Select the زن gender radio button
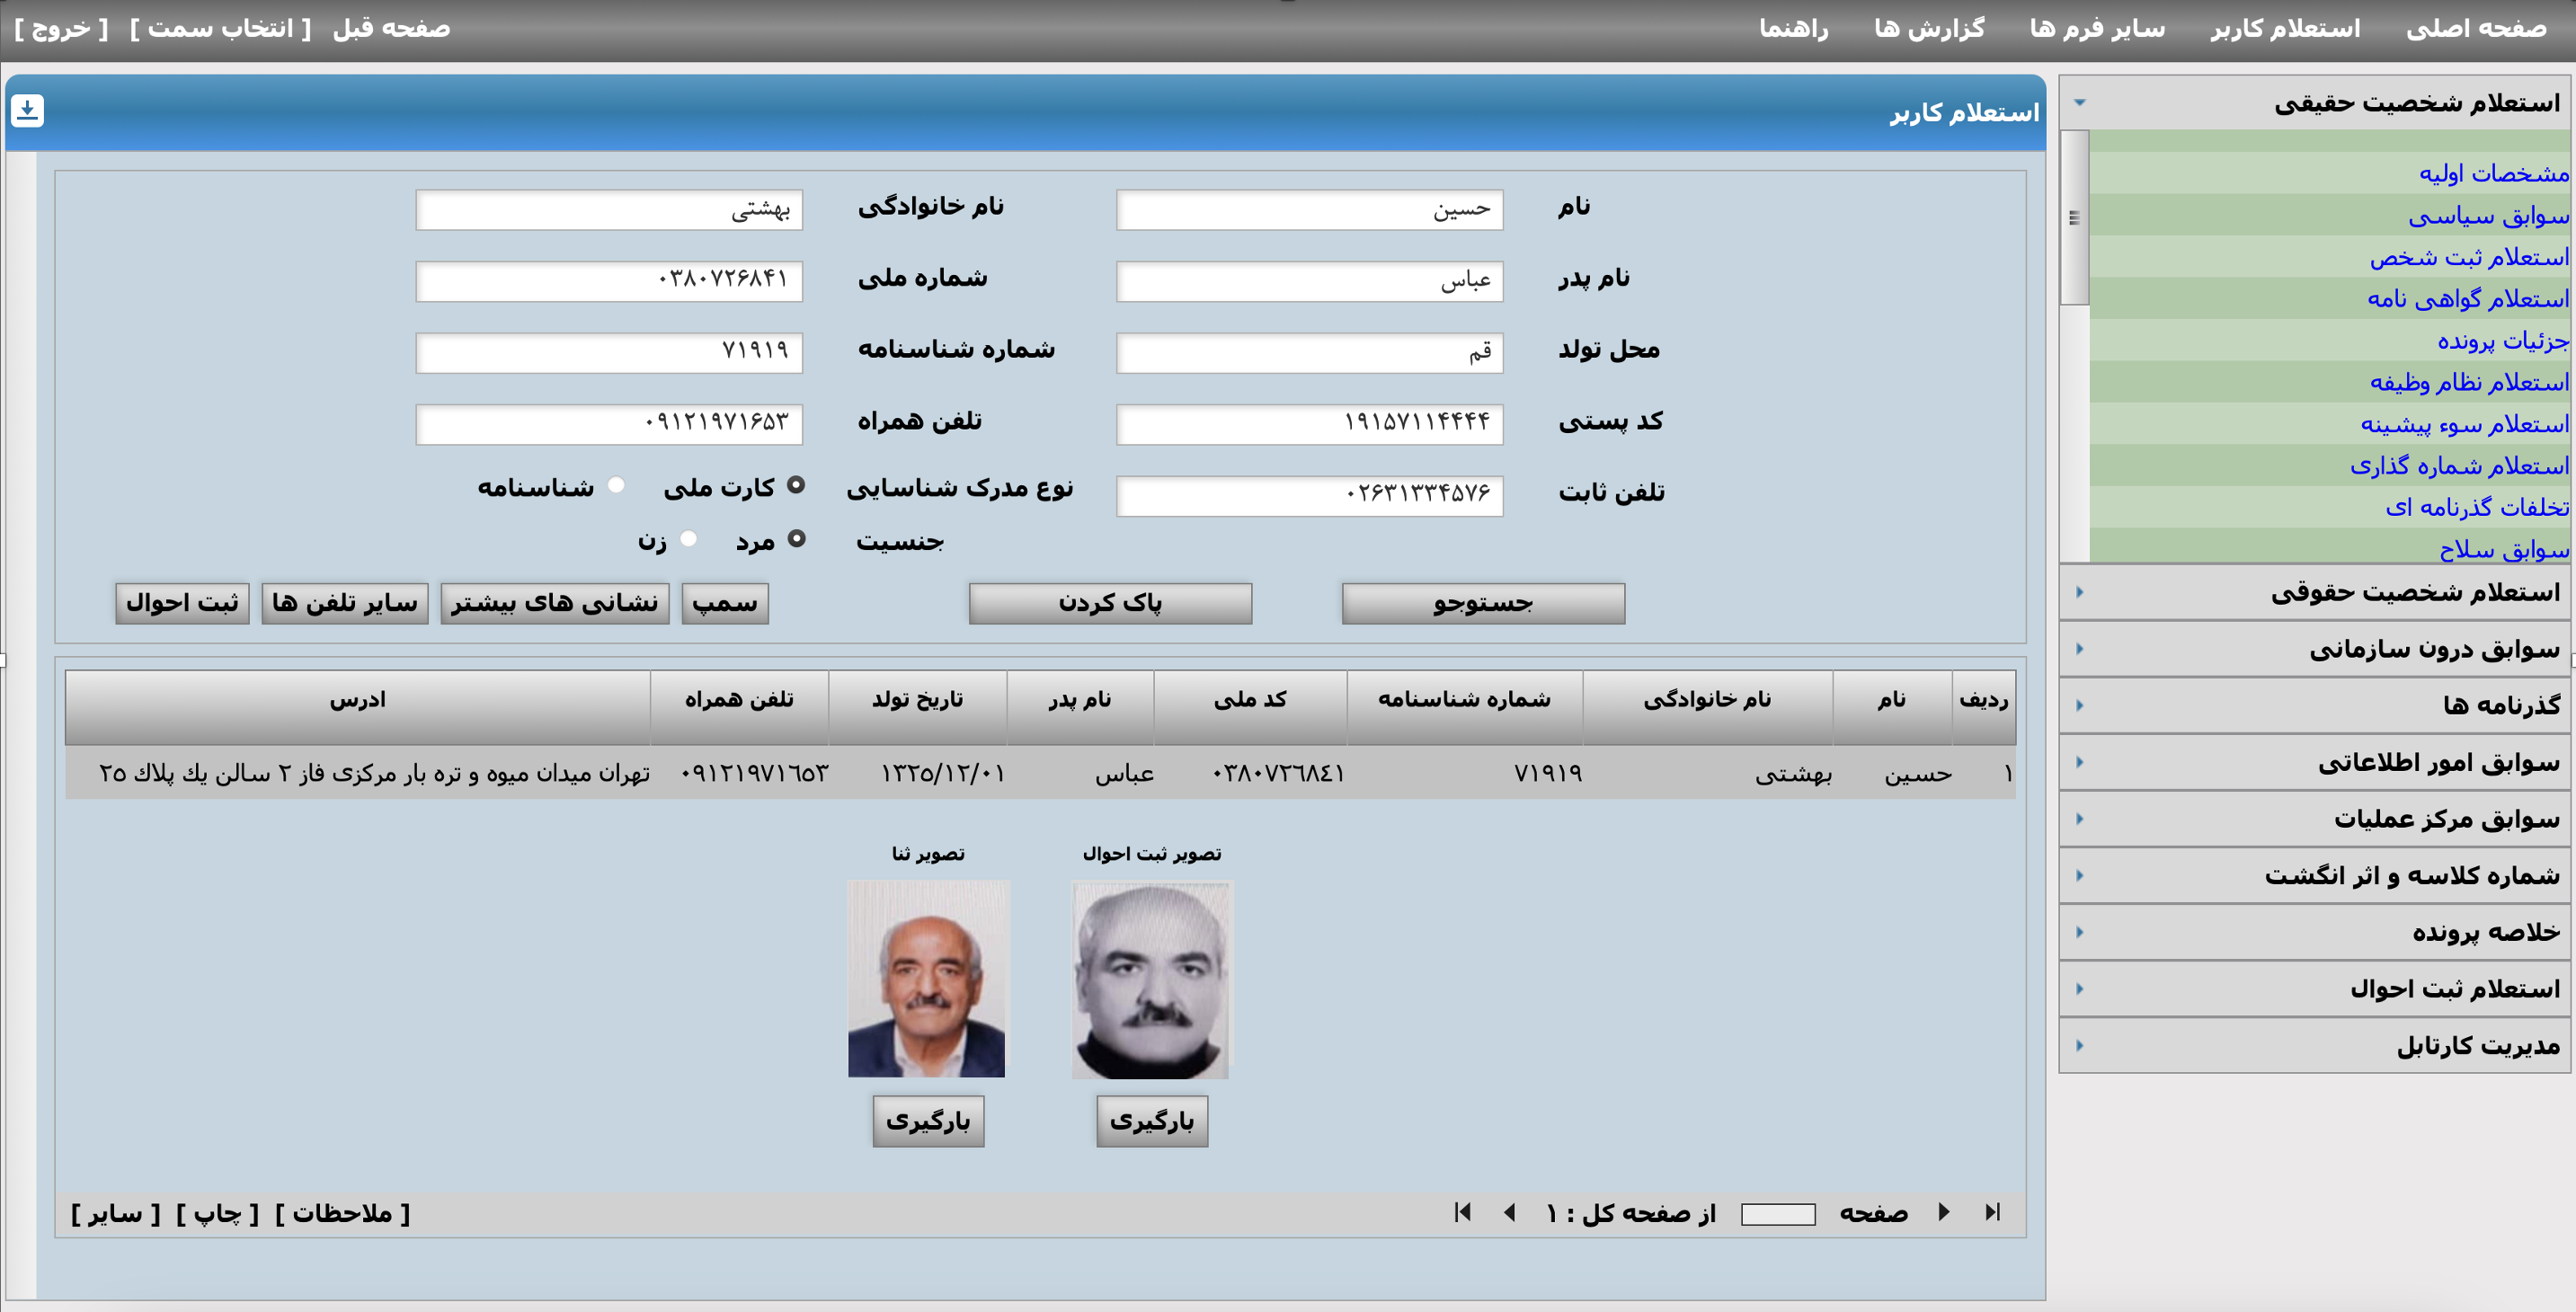2576x1312 pixels. coord(688,539)
